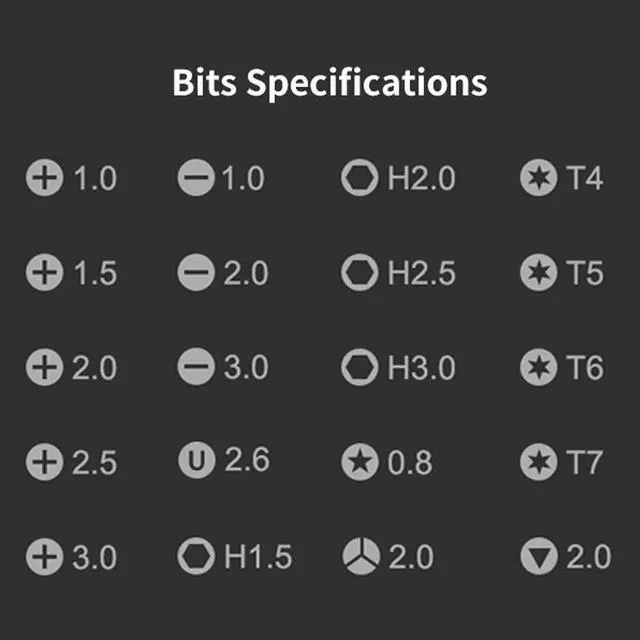Click the Phillips 3.0 cross icon
The image size is (640, 640).
[44, 557]
